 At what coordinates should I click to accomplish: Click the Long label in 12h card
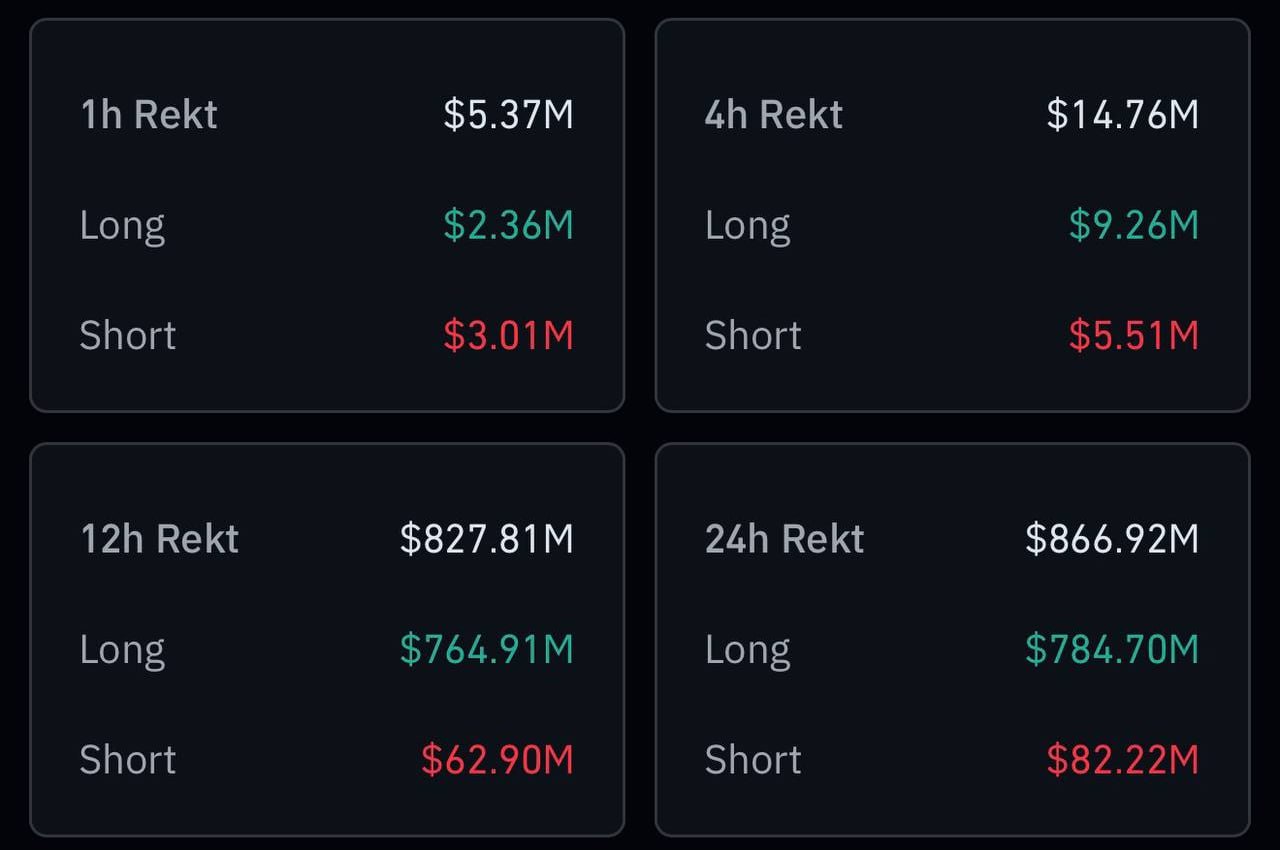[x=122, y=650]
